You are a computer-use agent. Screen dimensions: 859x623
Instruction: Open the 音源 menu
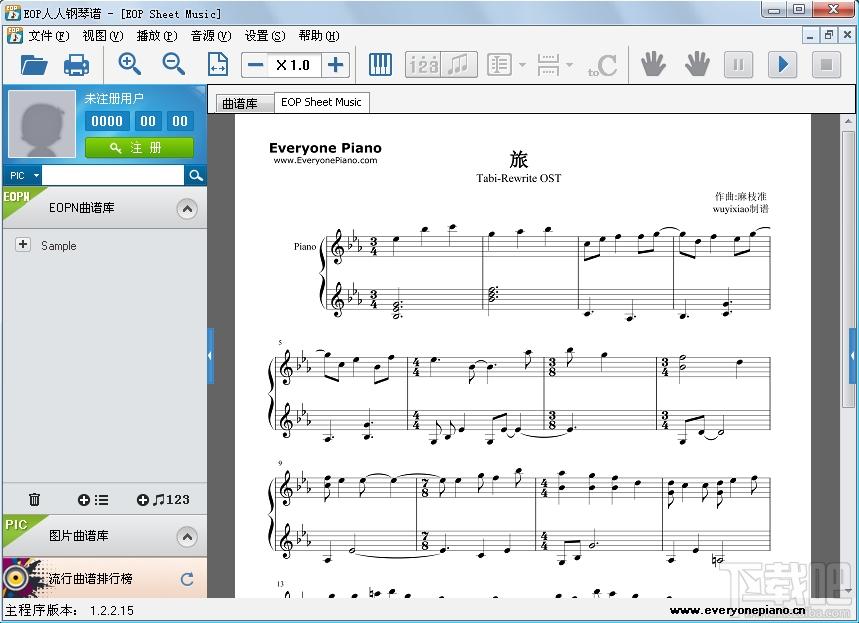211,36
